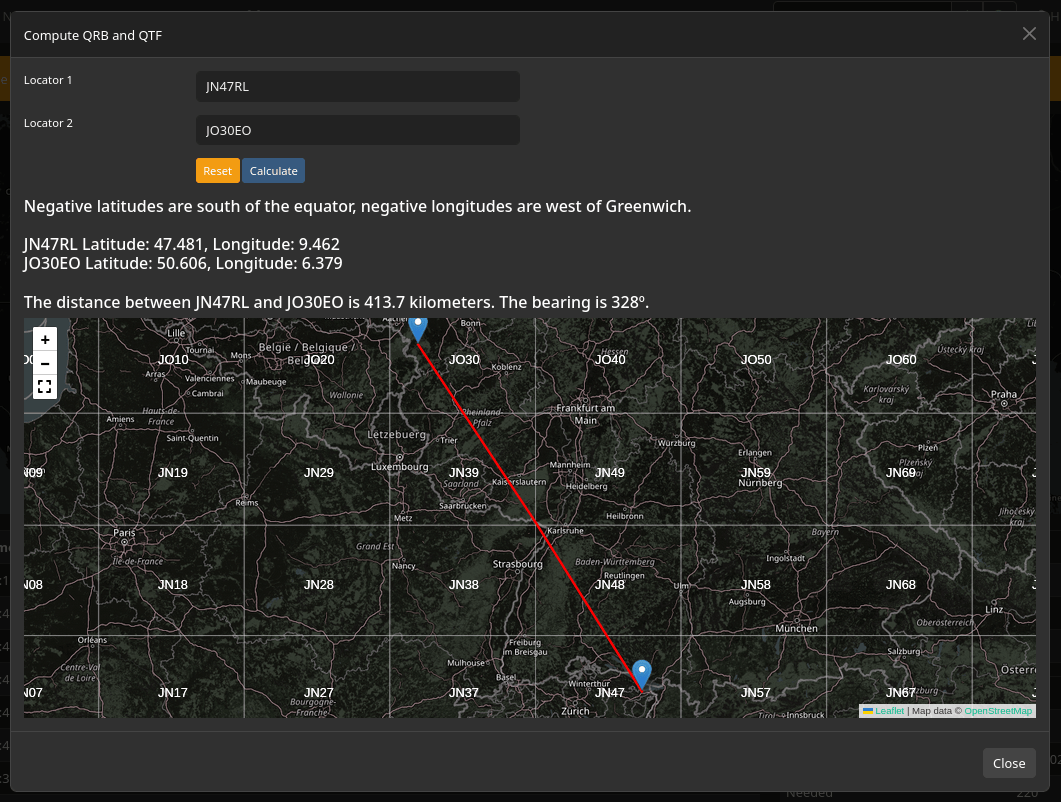Viewport: 1061px width, 802px height.
Task: Click the orange Reset button
Action: tap(218, 171)
